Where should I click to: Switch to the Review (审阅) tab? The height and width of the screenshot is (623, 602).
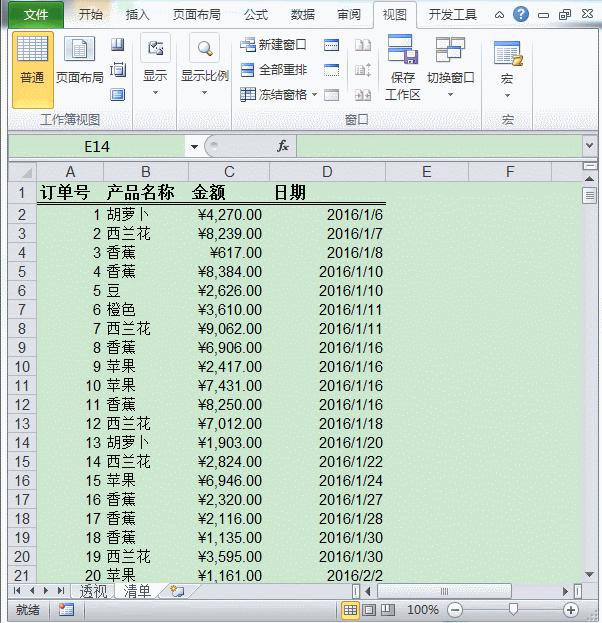[349, 15]
